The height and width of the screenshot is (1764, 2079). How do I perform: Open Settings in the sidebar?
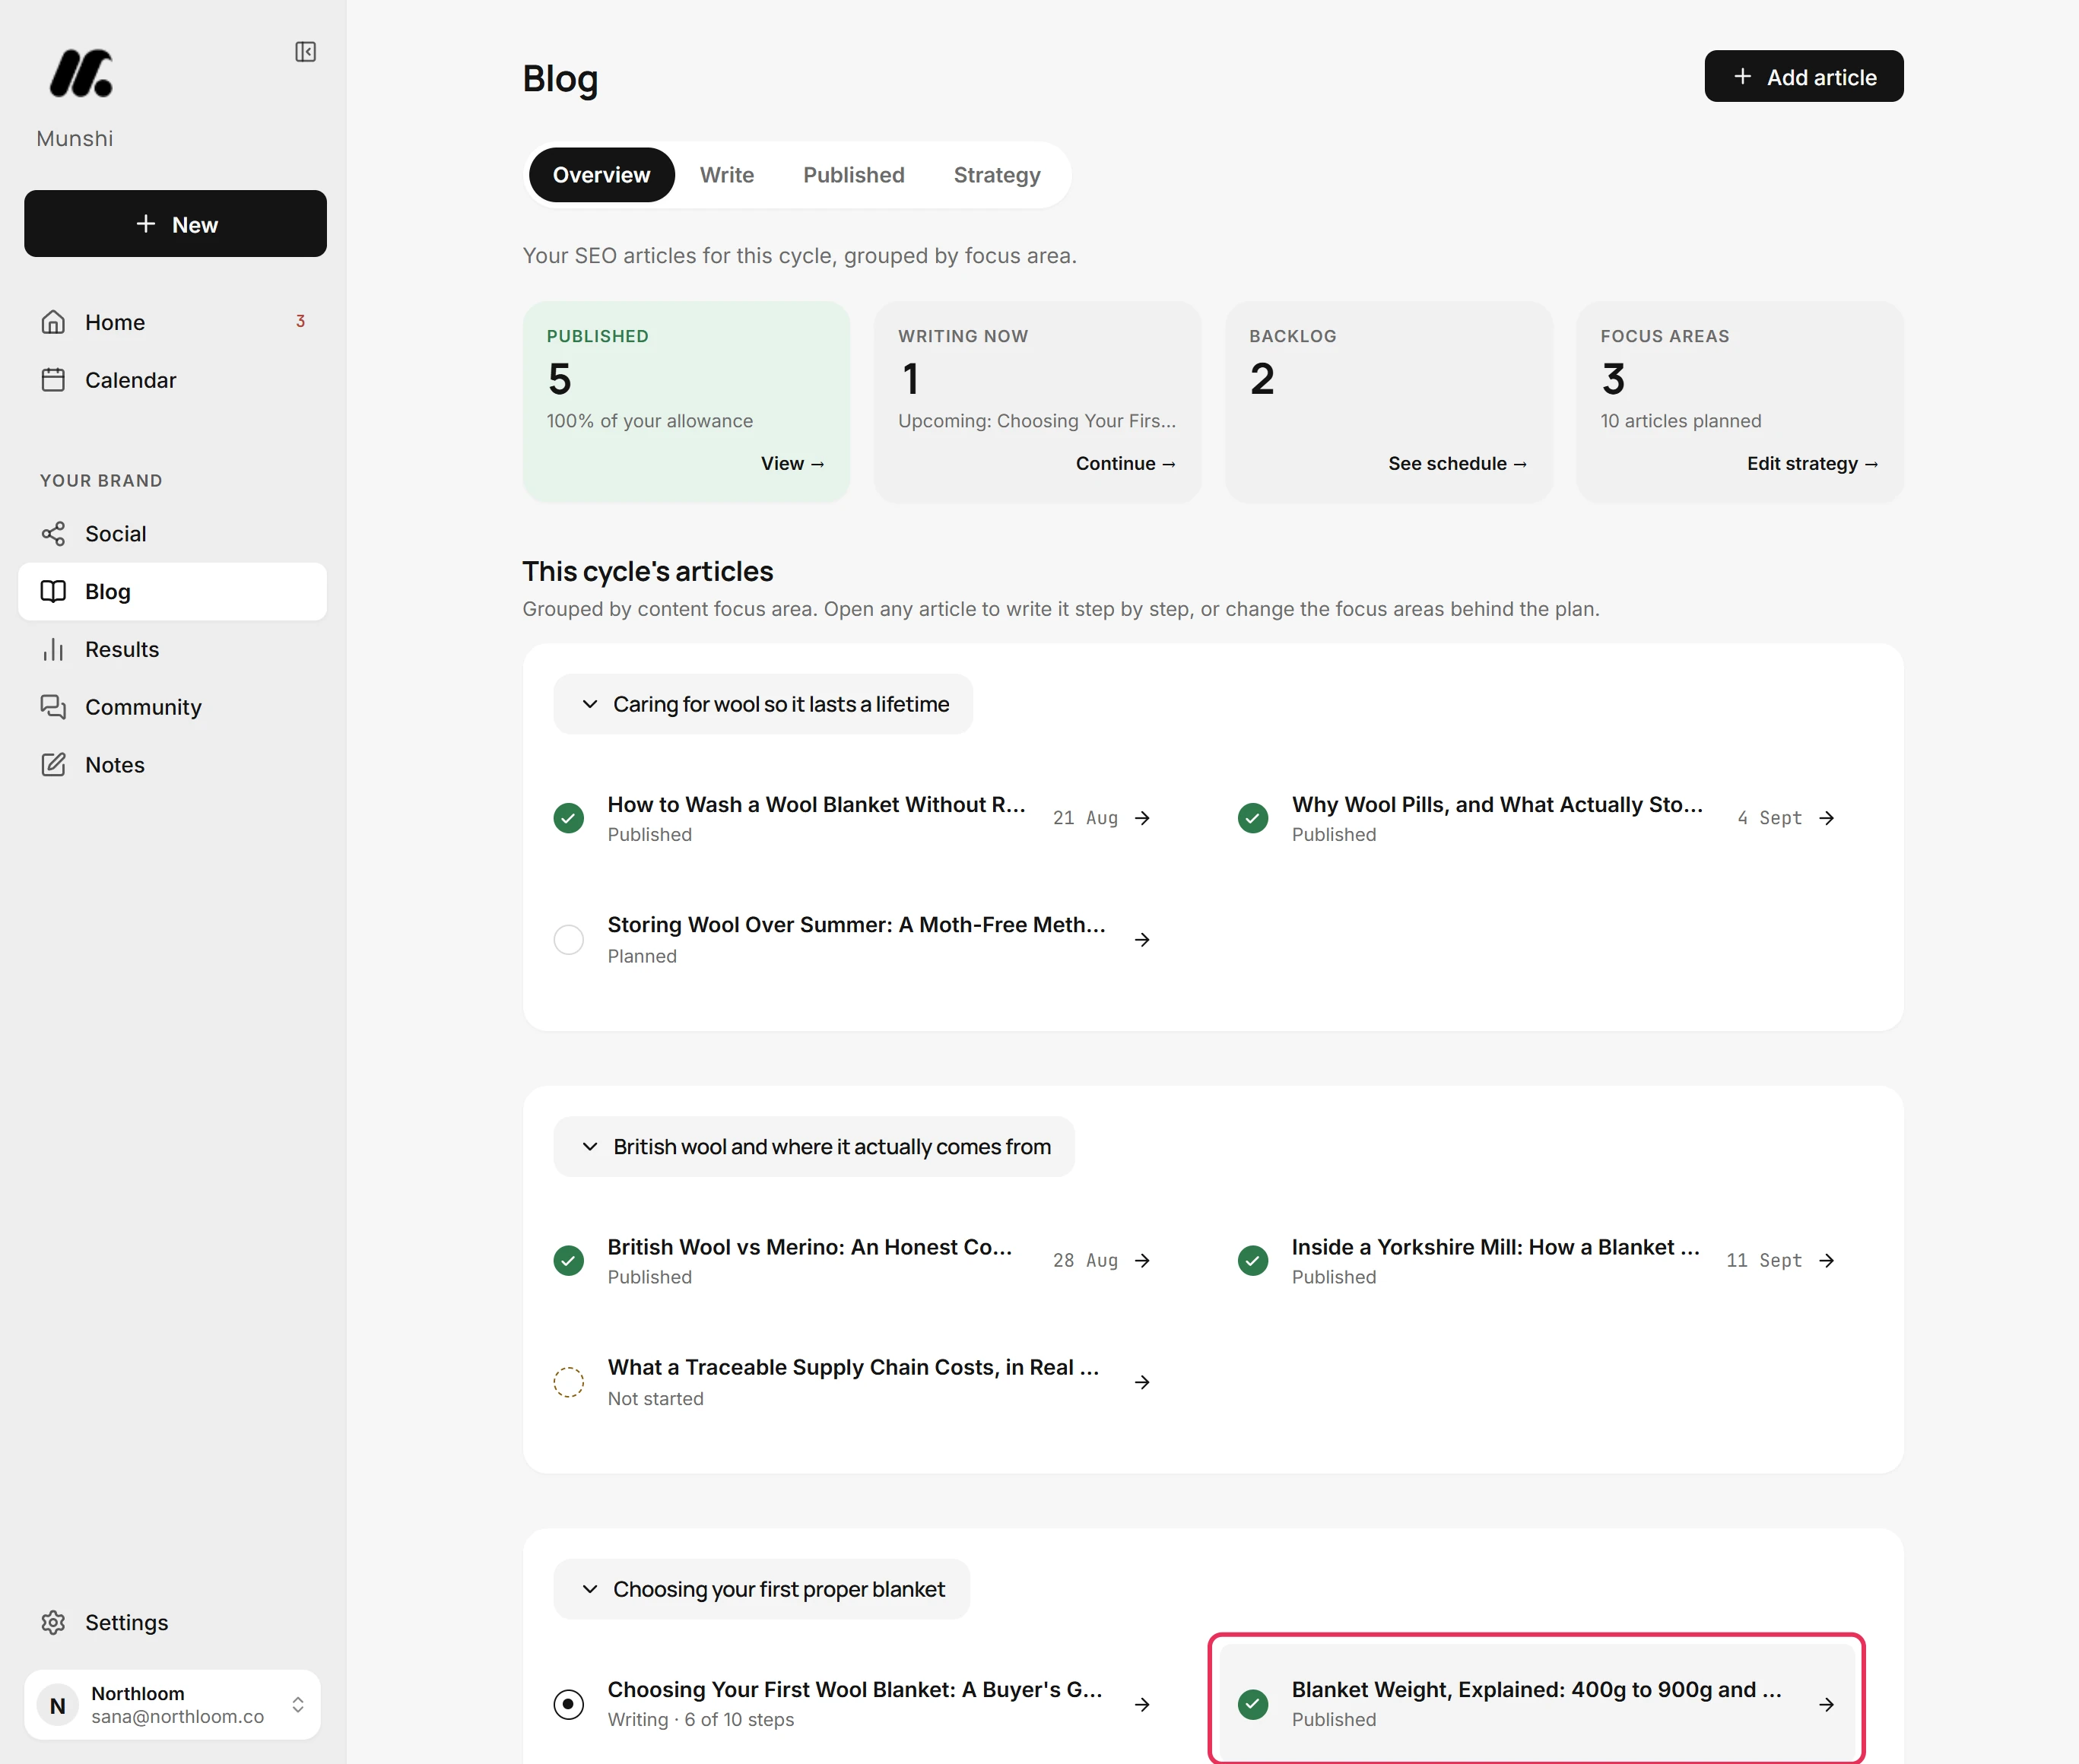(x=173, y=1622)
